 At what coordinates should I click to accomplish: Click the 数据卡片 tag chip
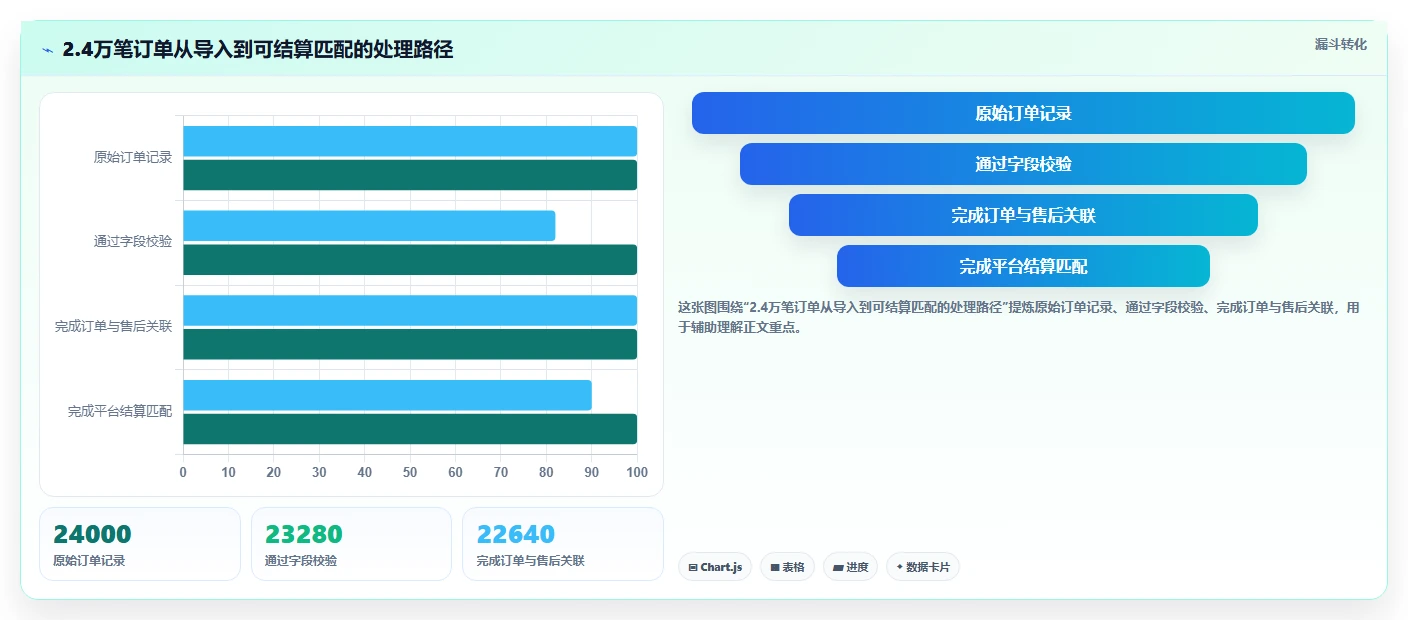pyautogui.click(x=923, y=567)
